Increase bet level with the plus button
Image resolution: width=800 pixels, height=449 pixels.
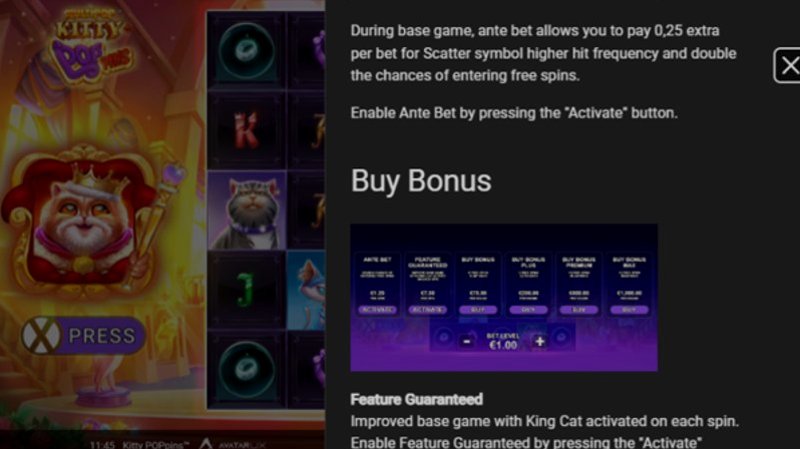[x=540, y=341]
